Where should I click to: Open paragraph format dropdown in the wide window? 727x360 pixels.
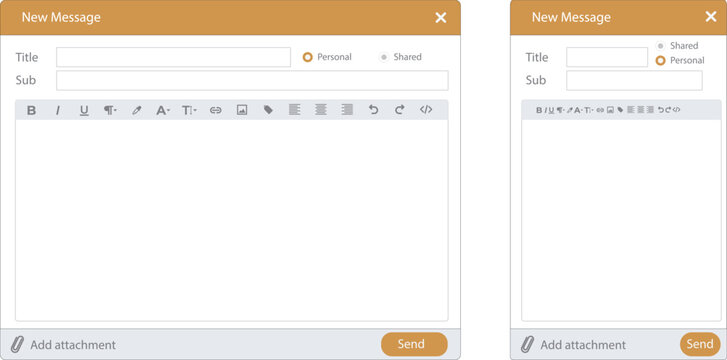110,110
